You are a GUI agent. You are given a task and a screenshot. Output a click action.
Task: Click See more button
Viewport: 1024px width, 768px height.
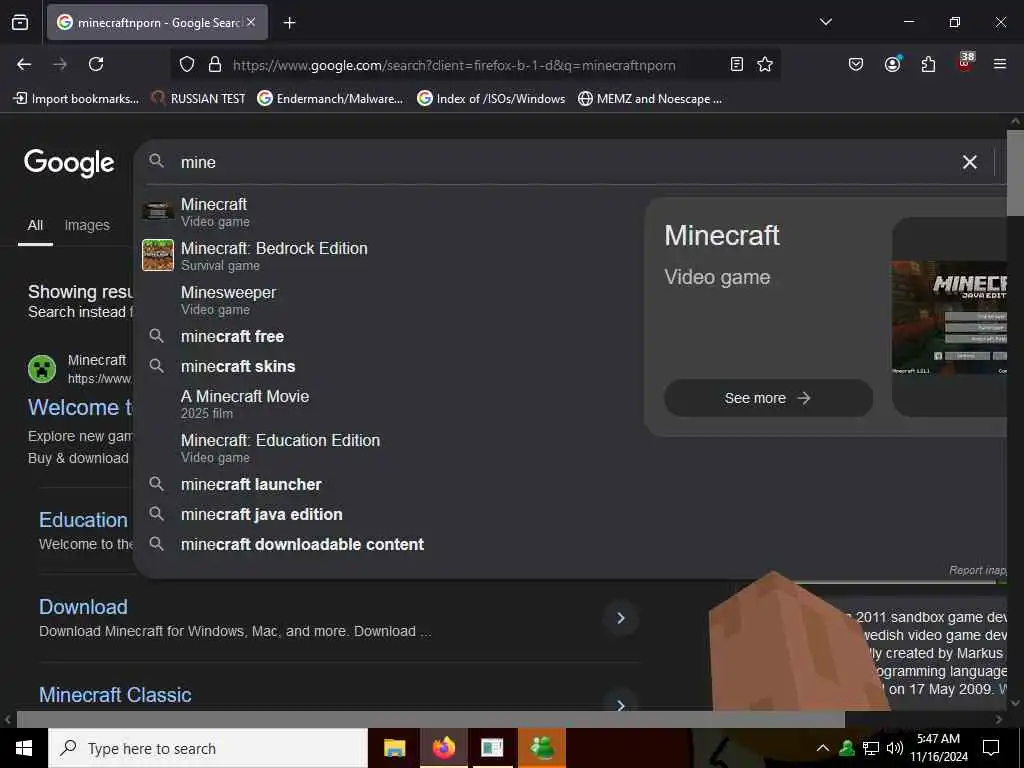tap(768, 398)
